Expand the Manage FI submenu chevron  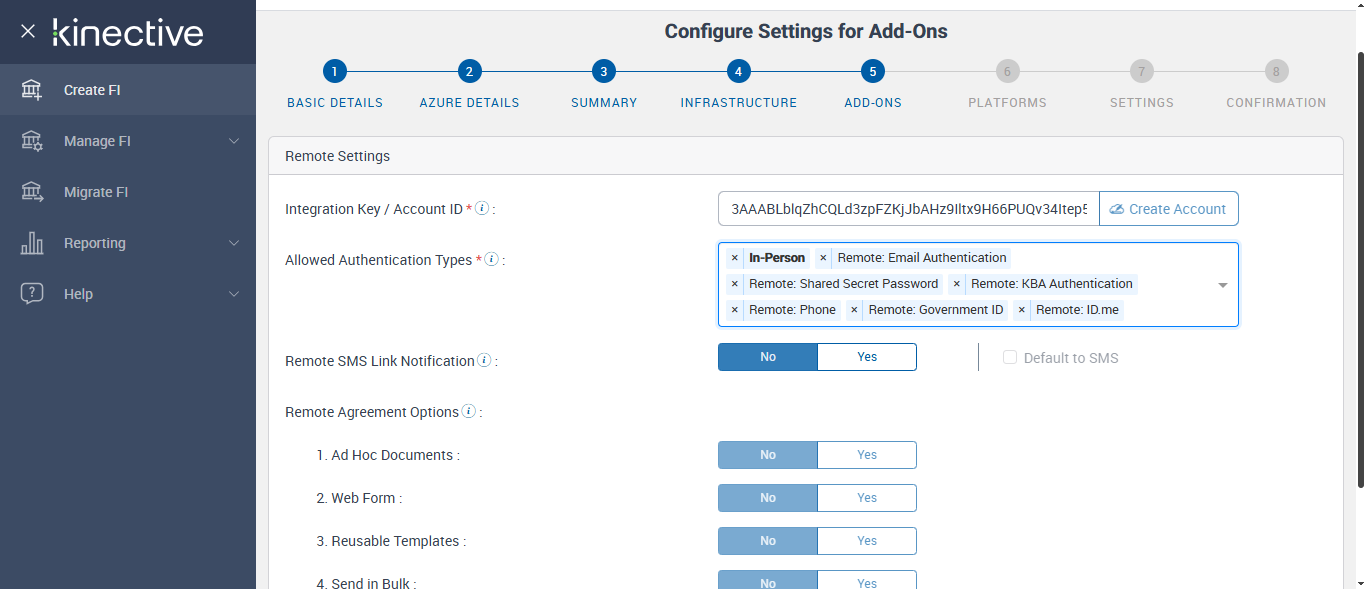pos(234,141)
